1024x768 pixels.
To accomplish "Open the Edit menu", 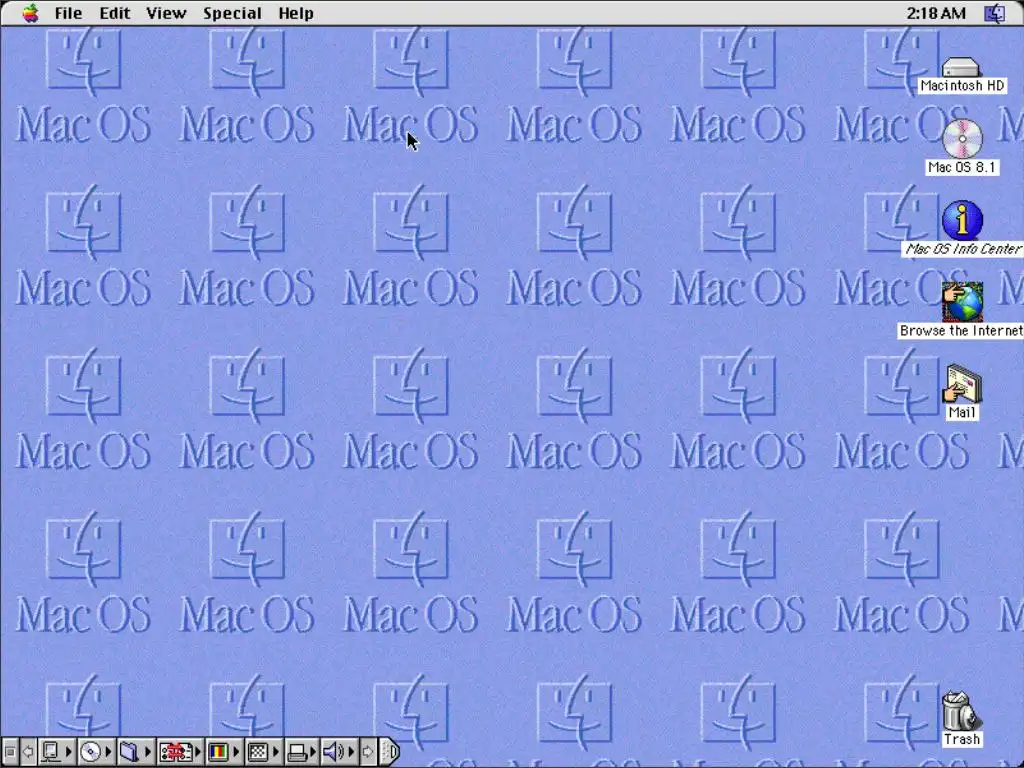I will [115, 13].
